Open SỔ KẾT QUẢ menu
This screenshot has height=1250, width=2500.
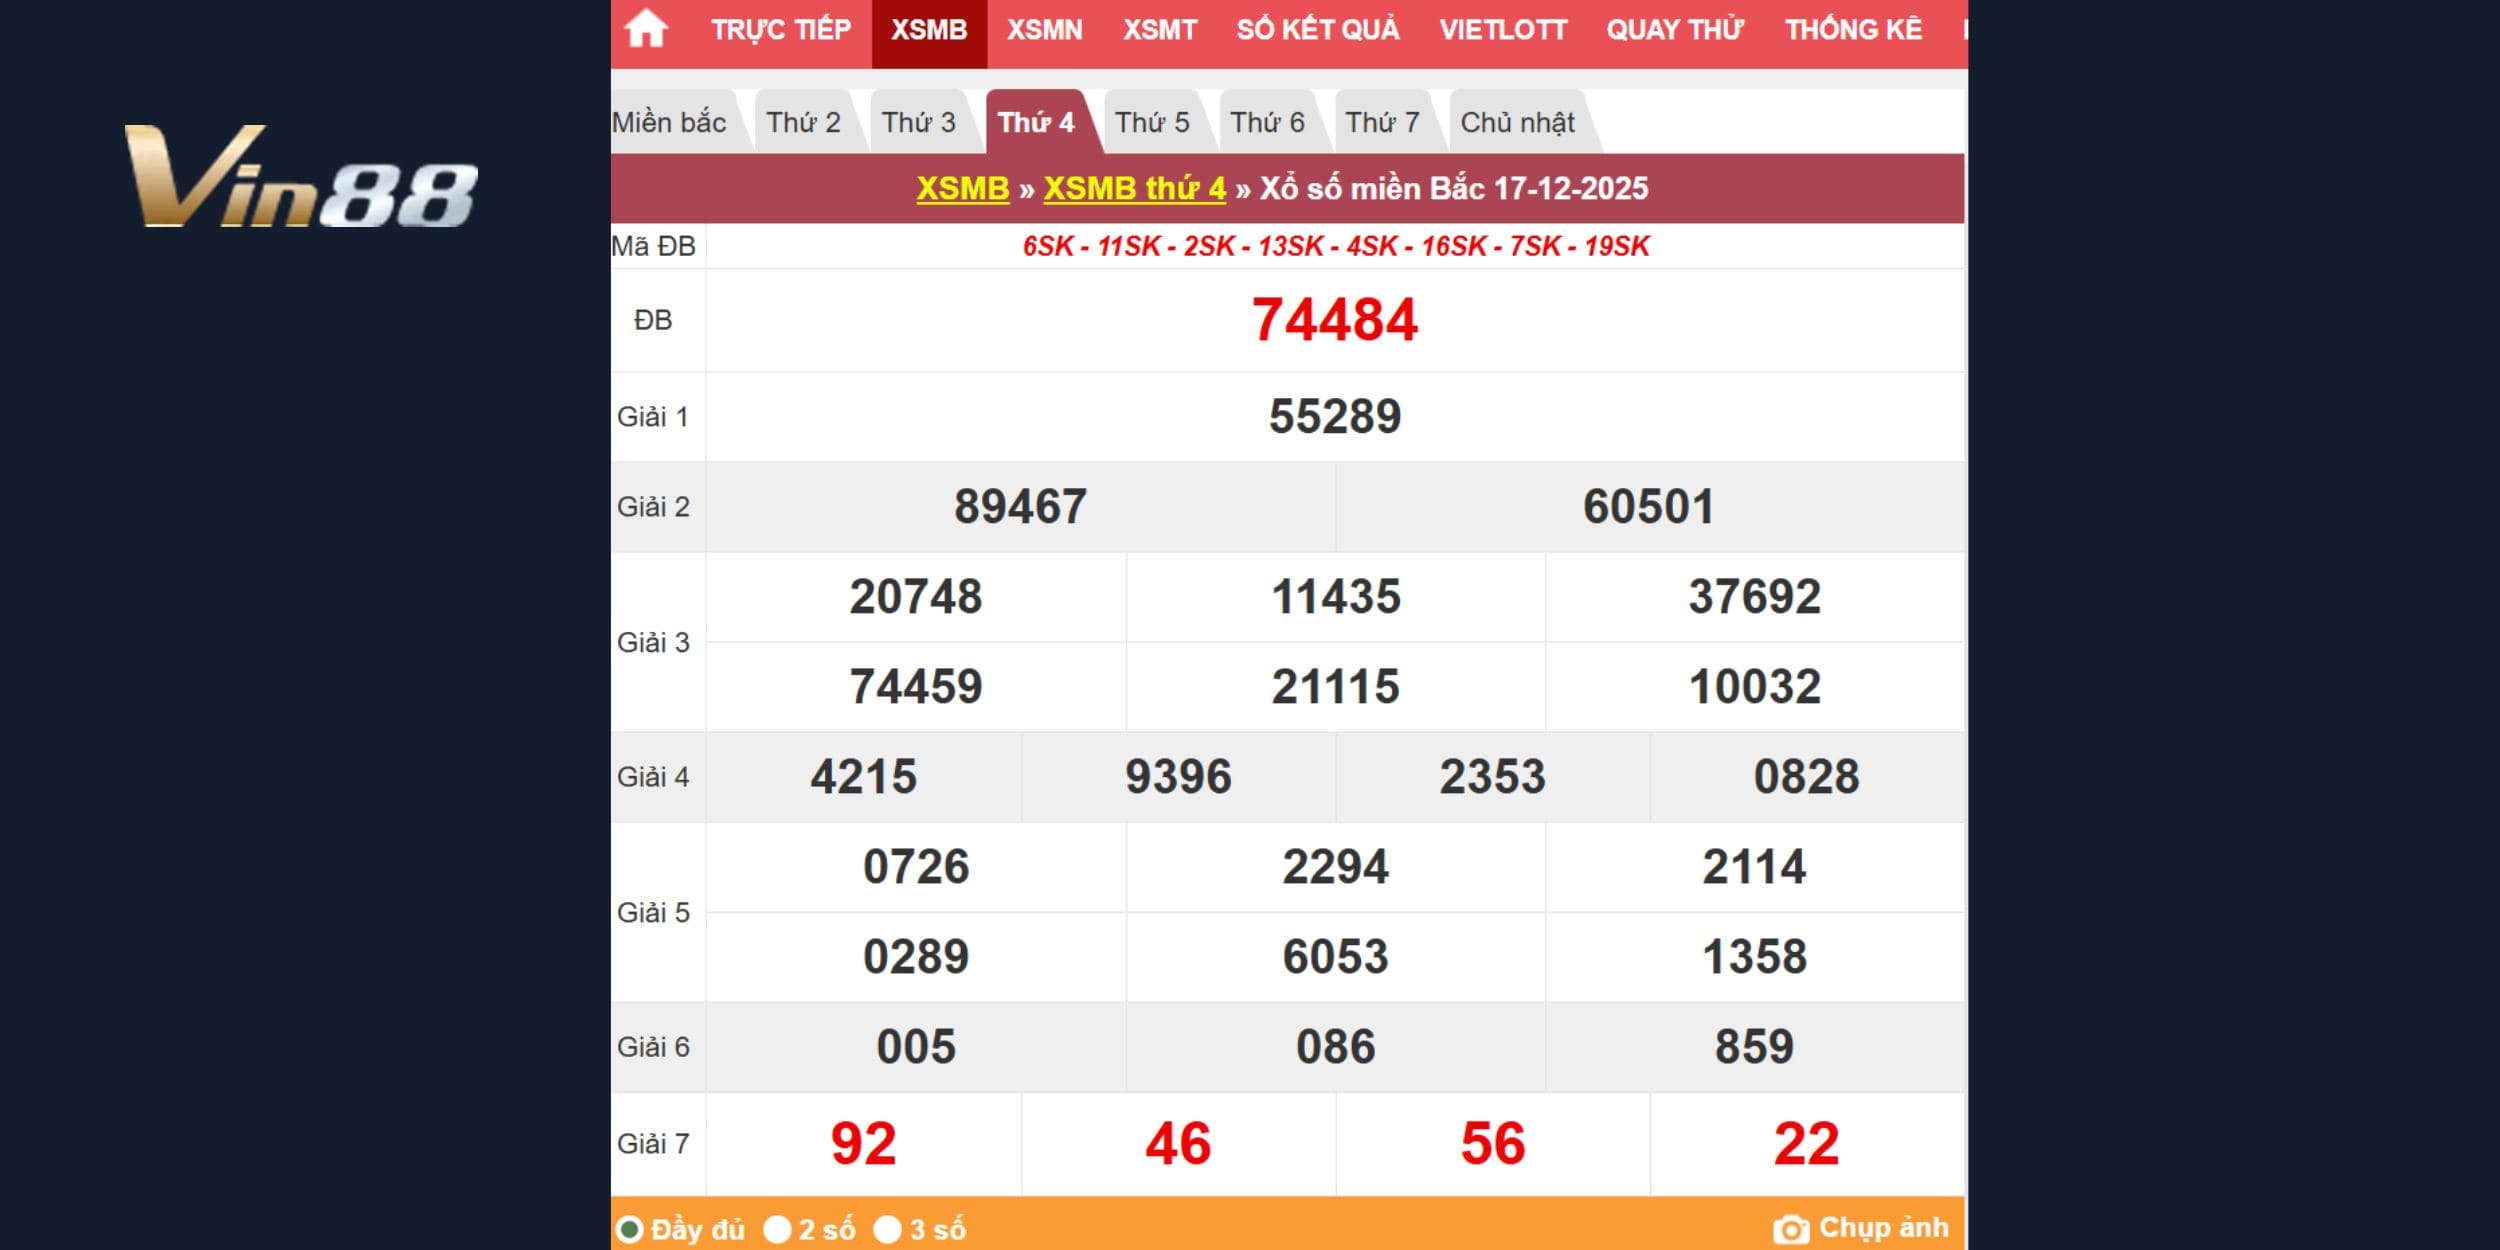point(1317,30)
